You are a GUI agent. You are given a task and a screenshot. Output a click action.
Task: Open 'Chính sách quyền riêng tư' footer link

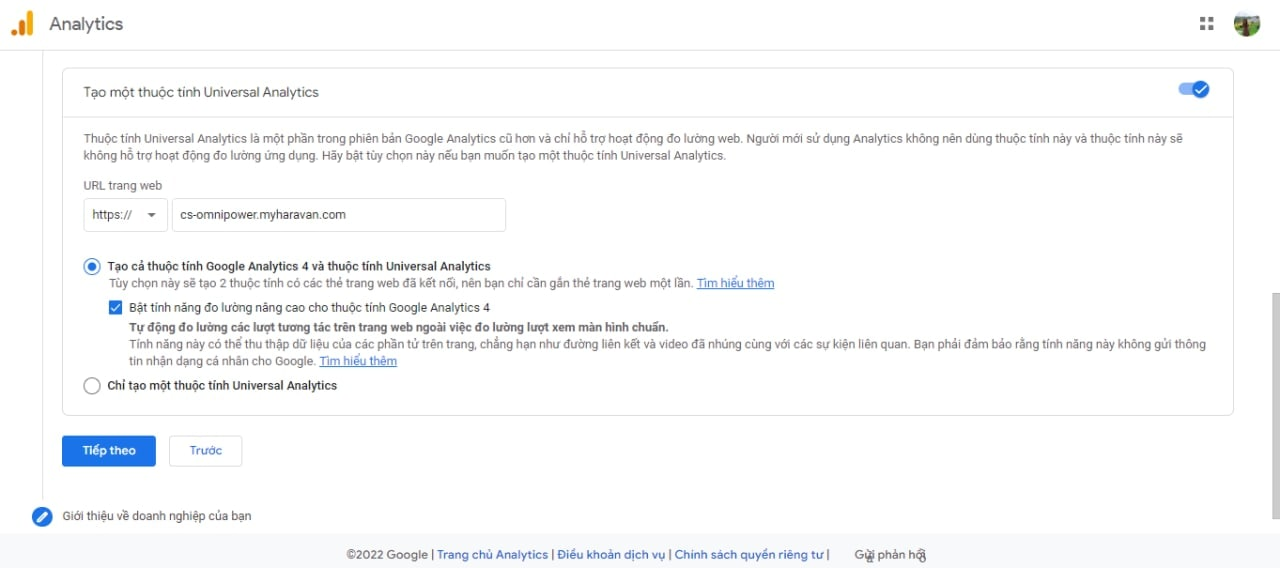(x=749, y=555)
